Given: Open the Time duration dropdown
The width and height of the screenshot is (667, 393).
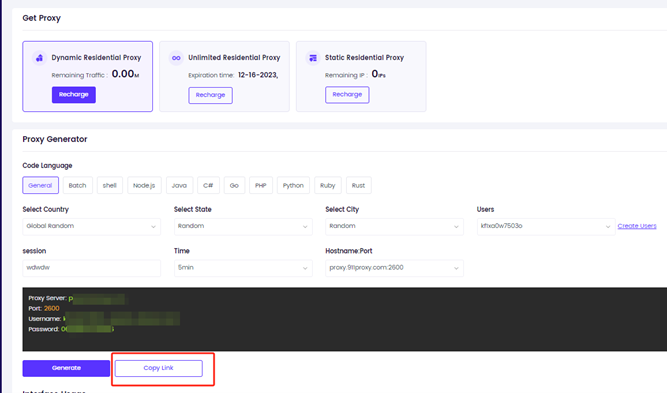Looking at the screenshot, I should pyautogui.click(x=243, y=268).
